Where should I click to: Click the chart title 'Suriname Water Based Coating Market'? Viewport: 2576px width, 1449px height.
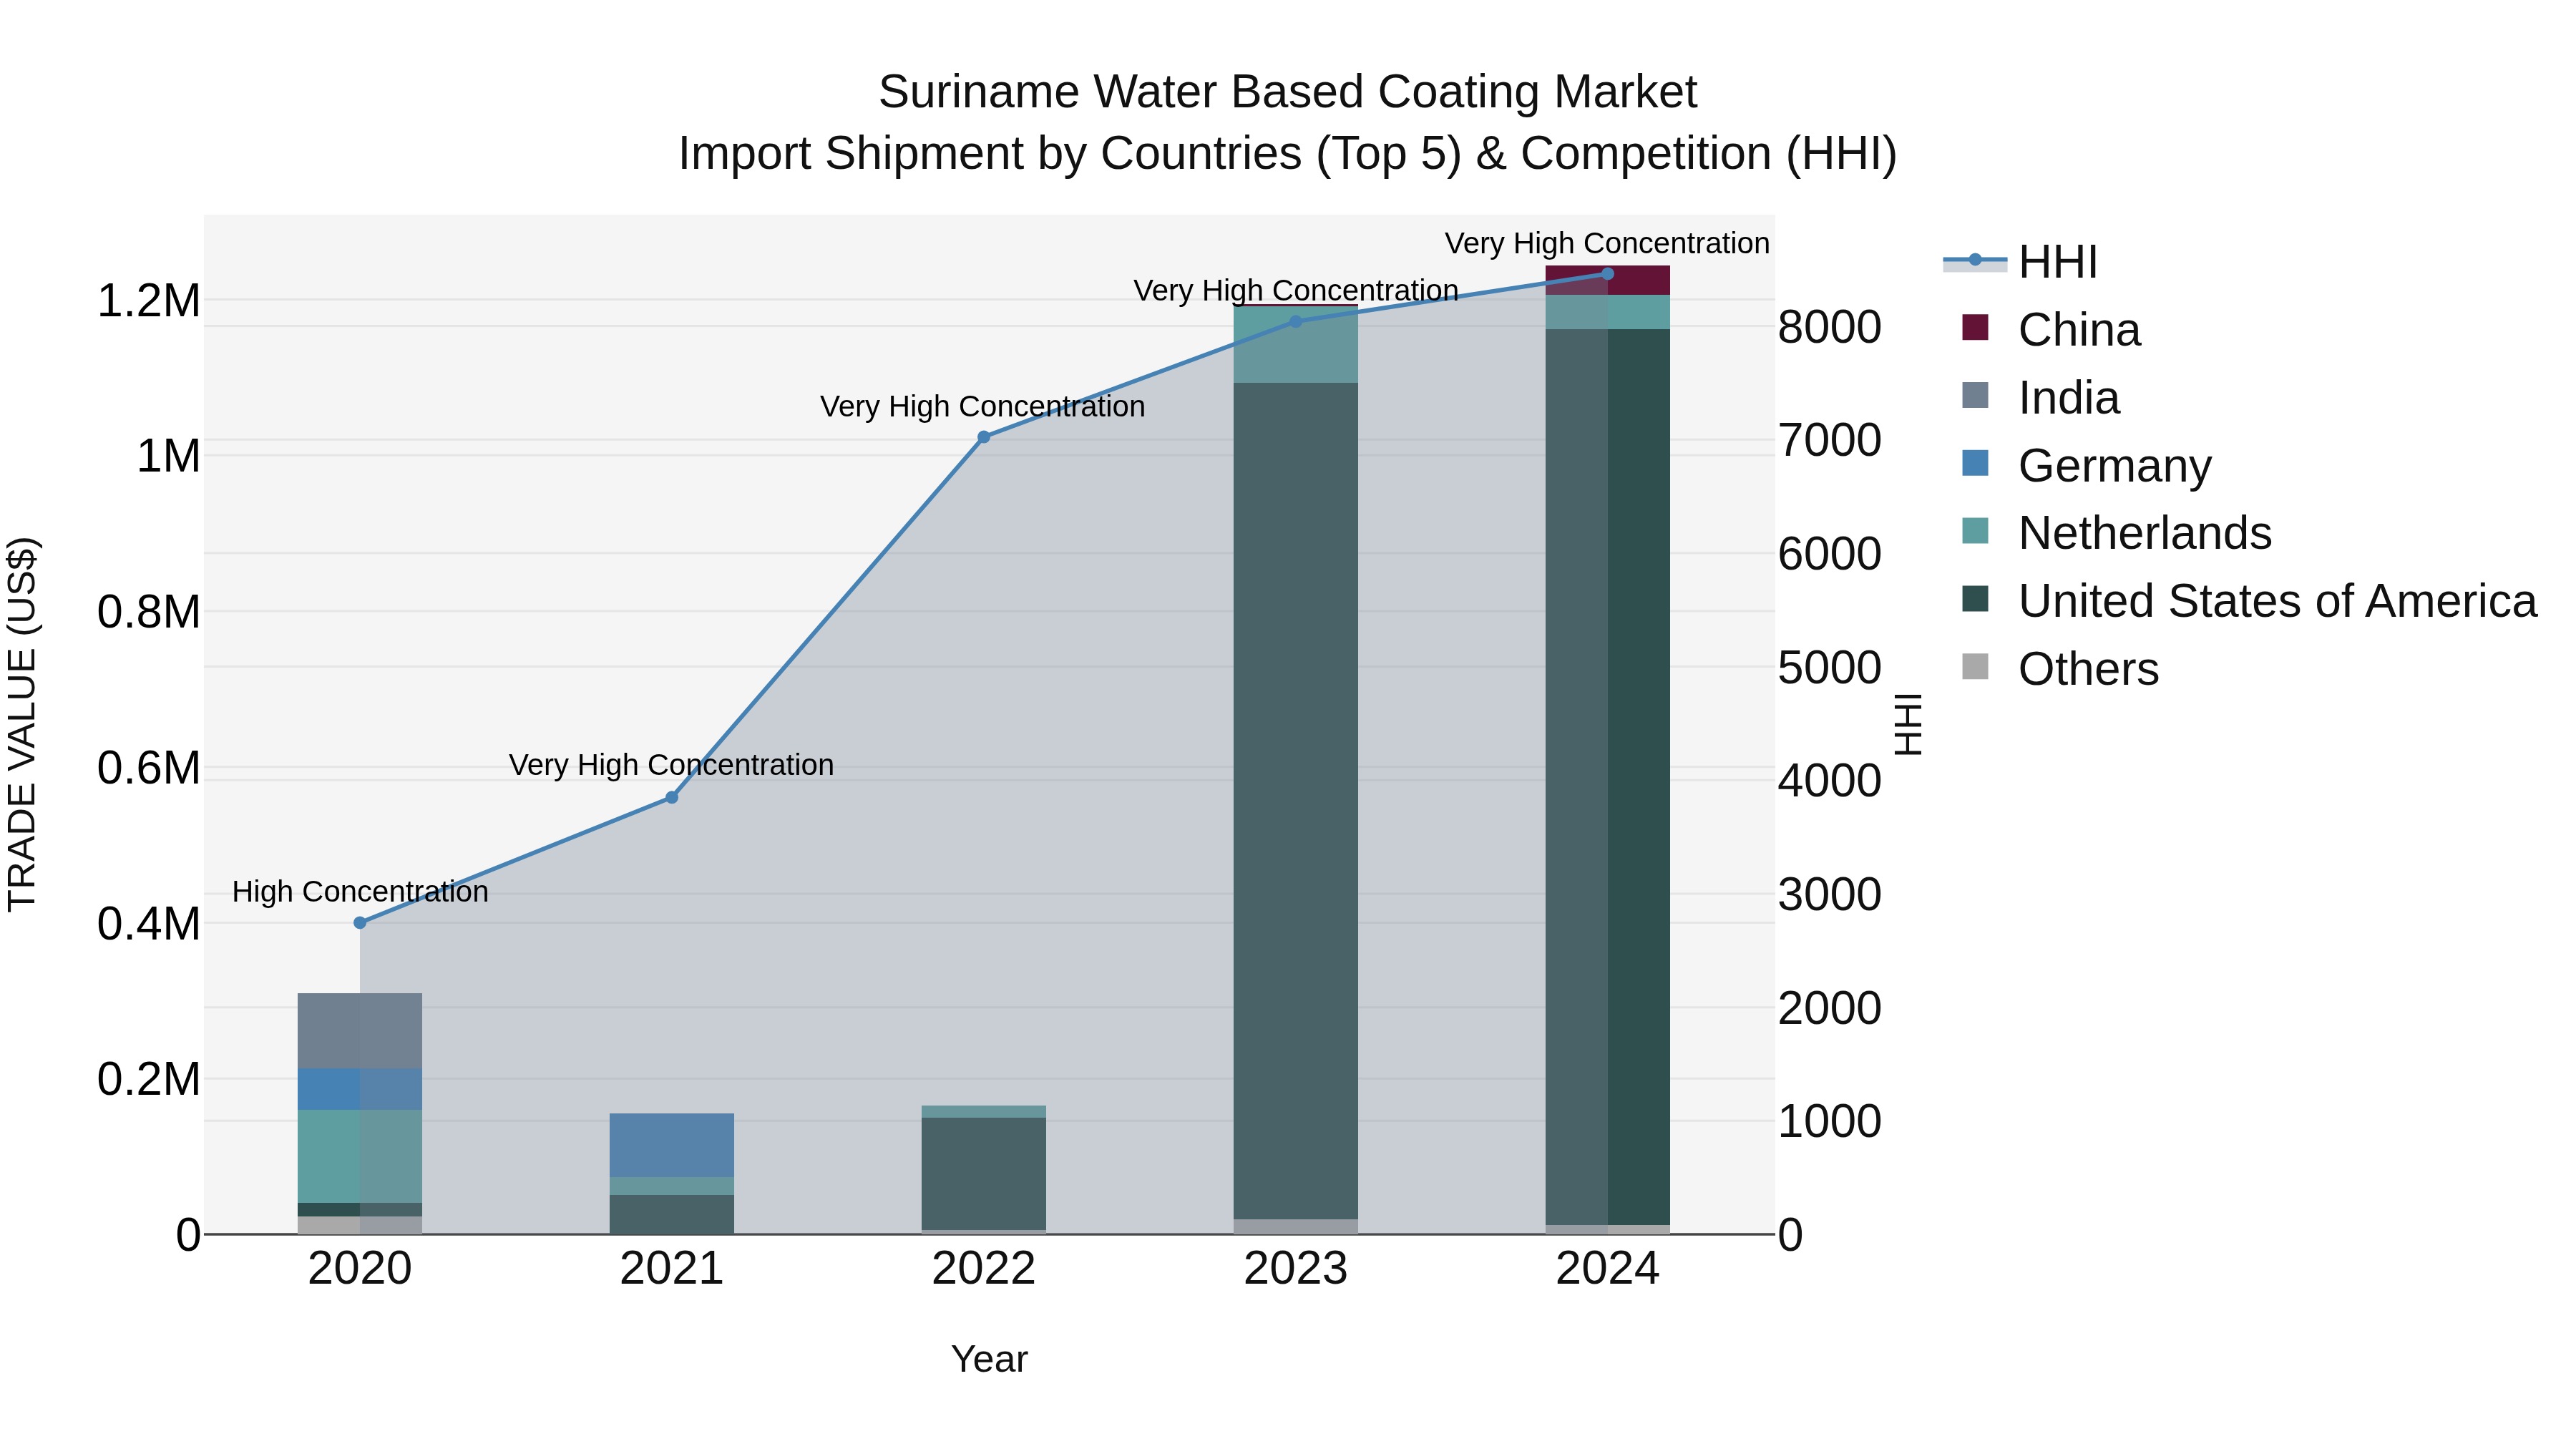coord(1288,92)
